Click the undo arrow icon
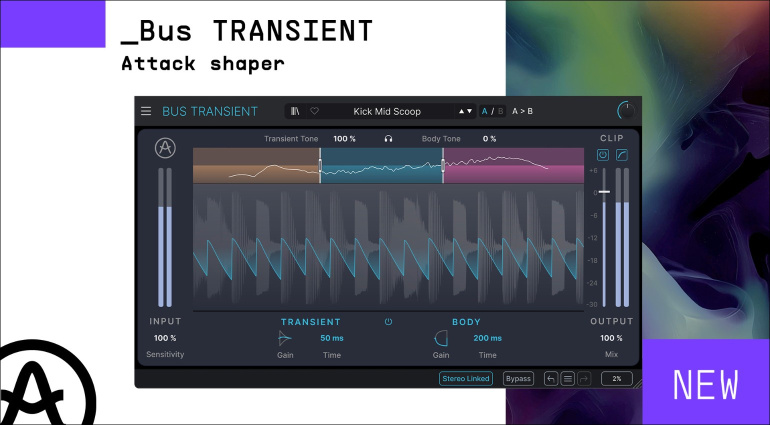The width and height of the screenshot is (770, 425). pos(551,379)
